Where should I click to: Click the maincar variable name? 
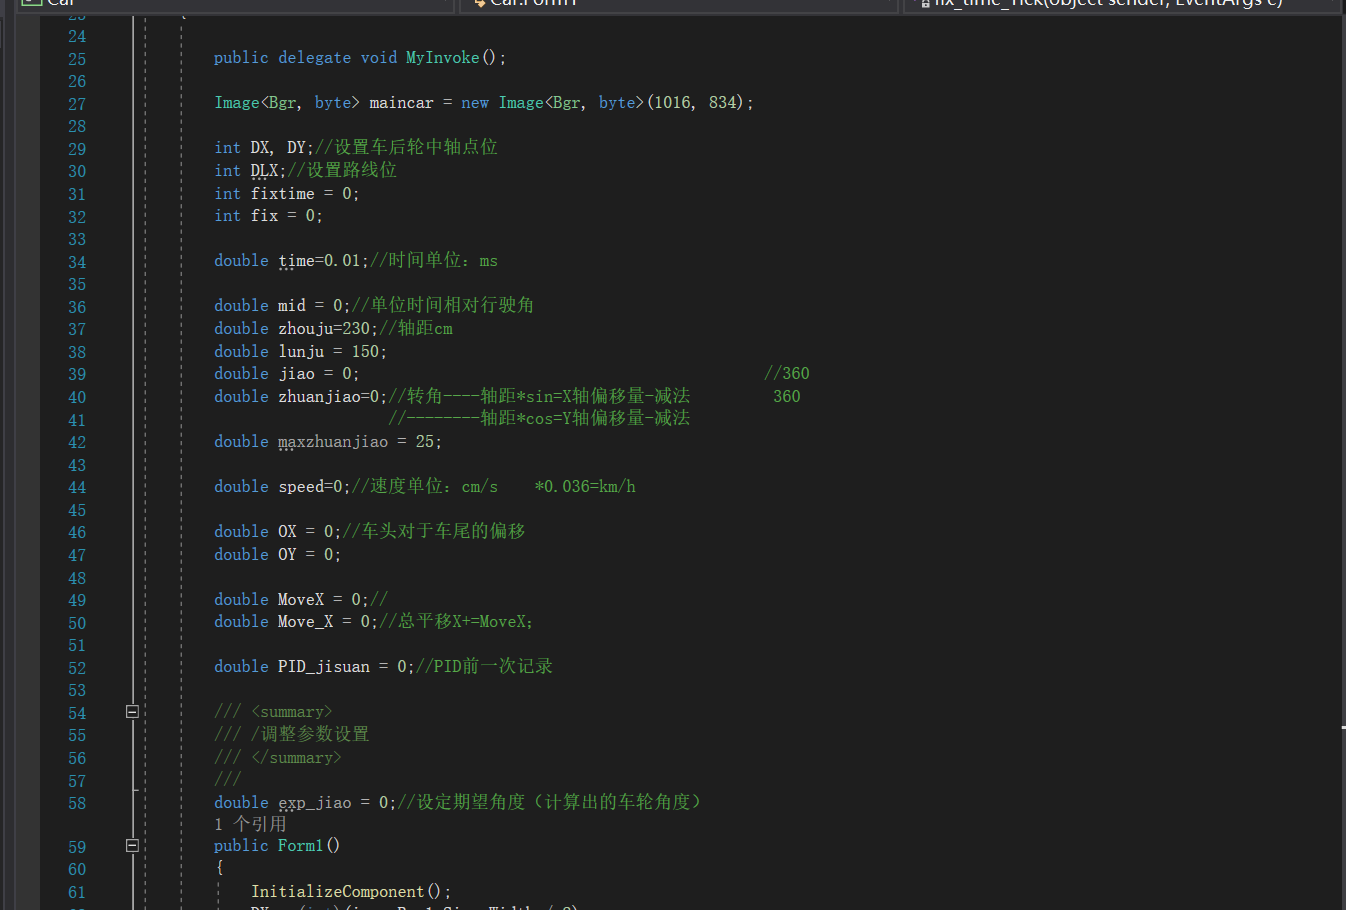pyautogui.click(x=401, y=103)
